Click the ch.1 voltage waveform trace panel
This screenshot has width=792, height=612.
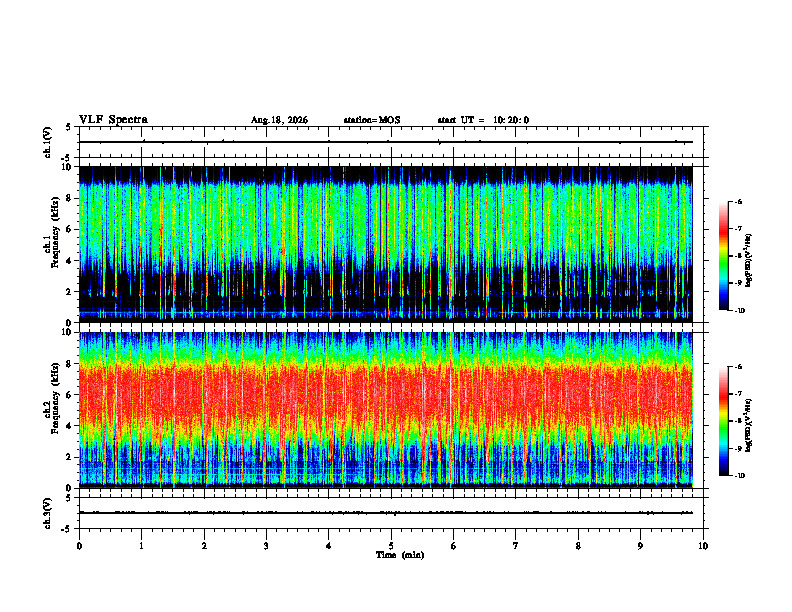391,142
